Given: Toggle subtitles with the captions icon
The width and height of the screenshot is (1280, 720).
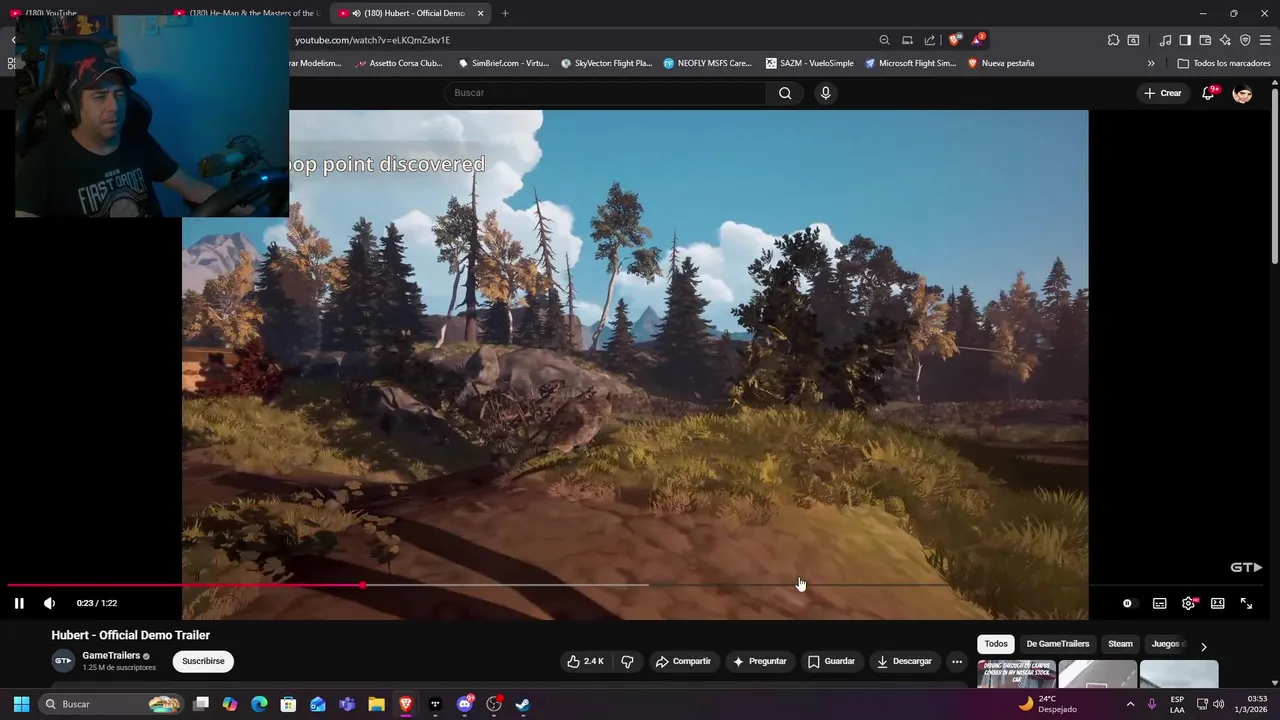Looking at the screenshot, I should tap(1159, 603).
